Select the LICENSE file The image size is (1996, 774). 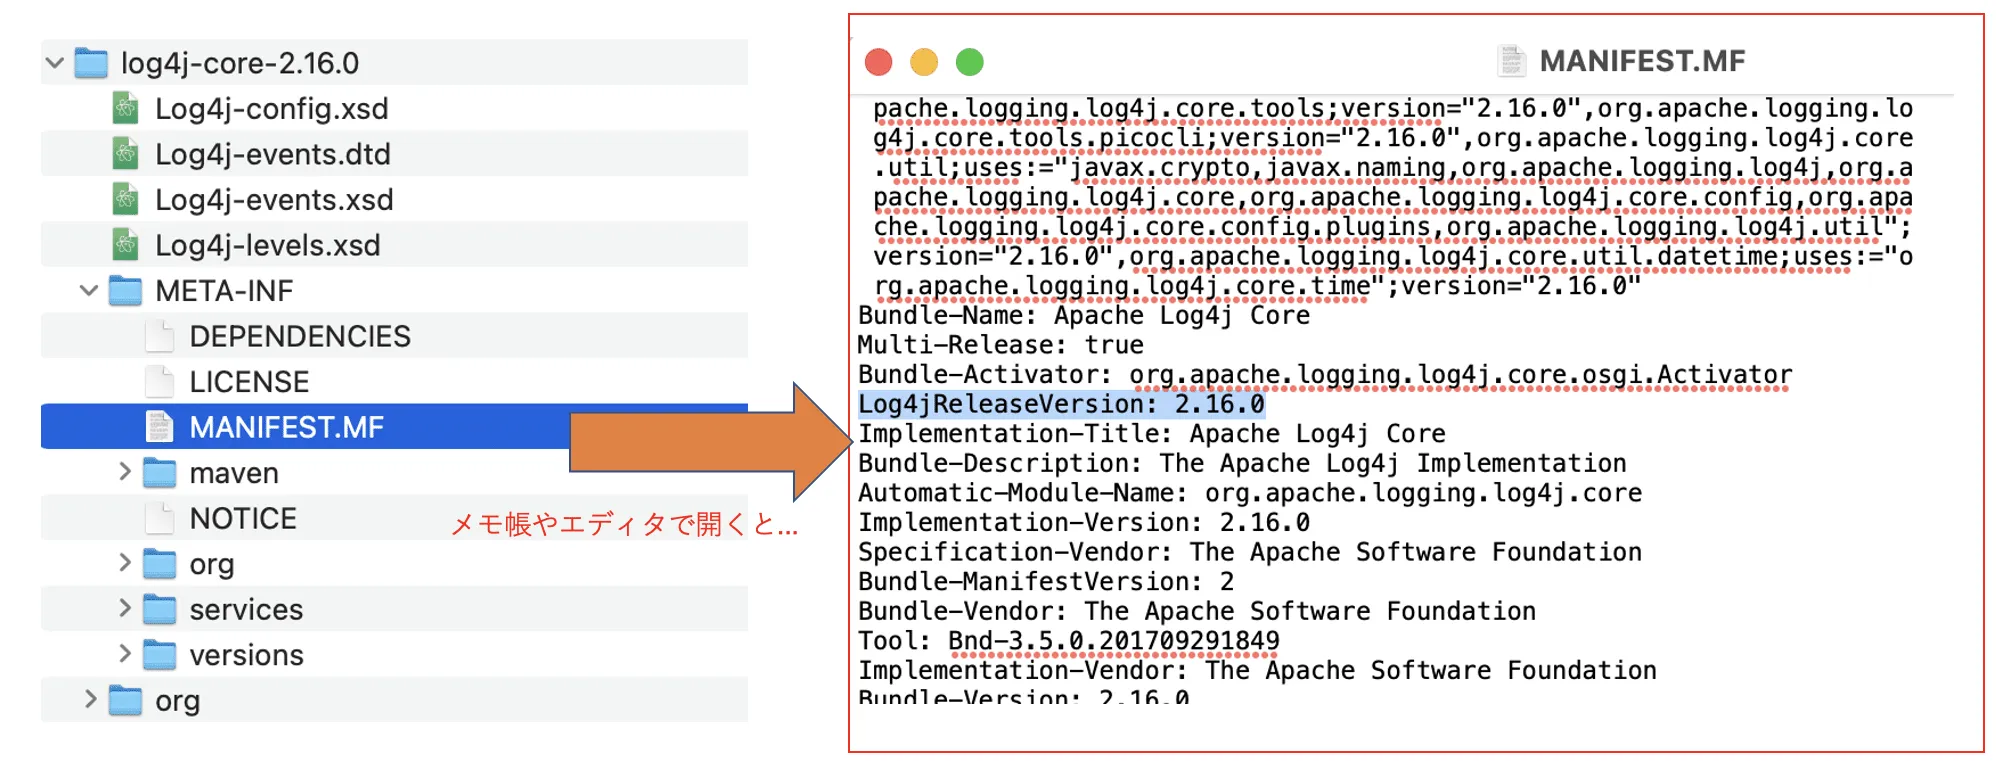[x=394, y=381]
